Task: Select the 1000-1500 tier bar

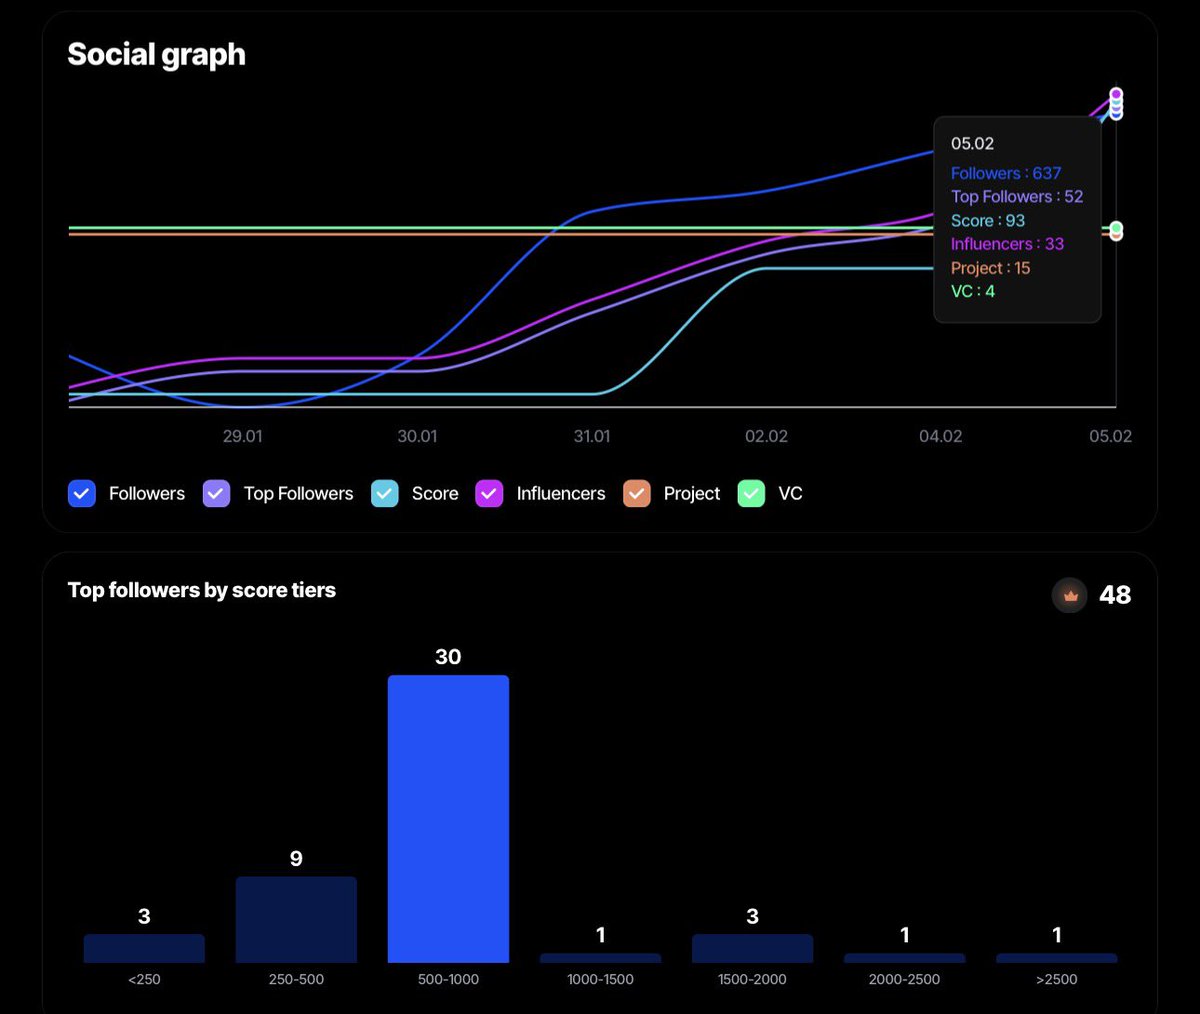Action: (x=600, y=958)
